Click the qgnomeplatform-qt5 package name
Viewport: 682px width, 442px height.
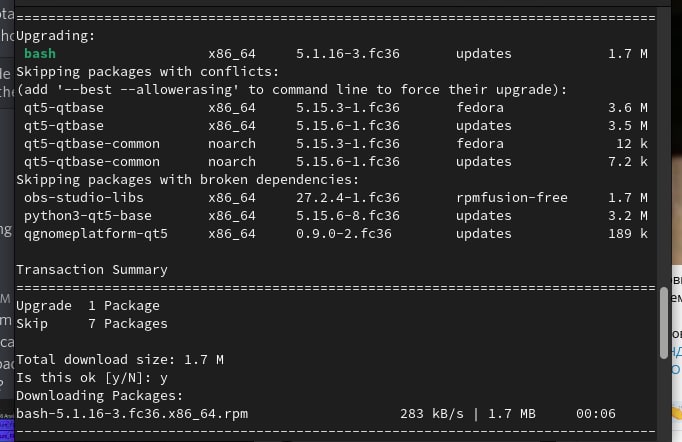tap(96, 234)
